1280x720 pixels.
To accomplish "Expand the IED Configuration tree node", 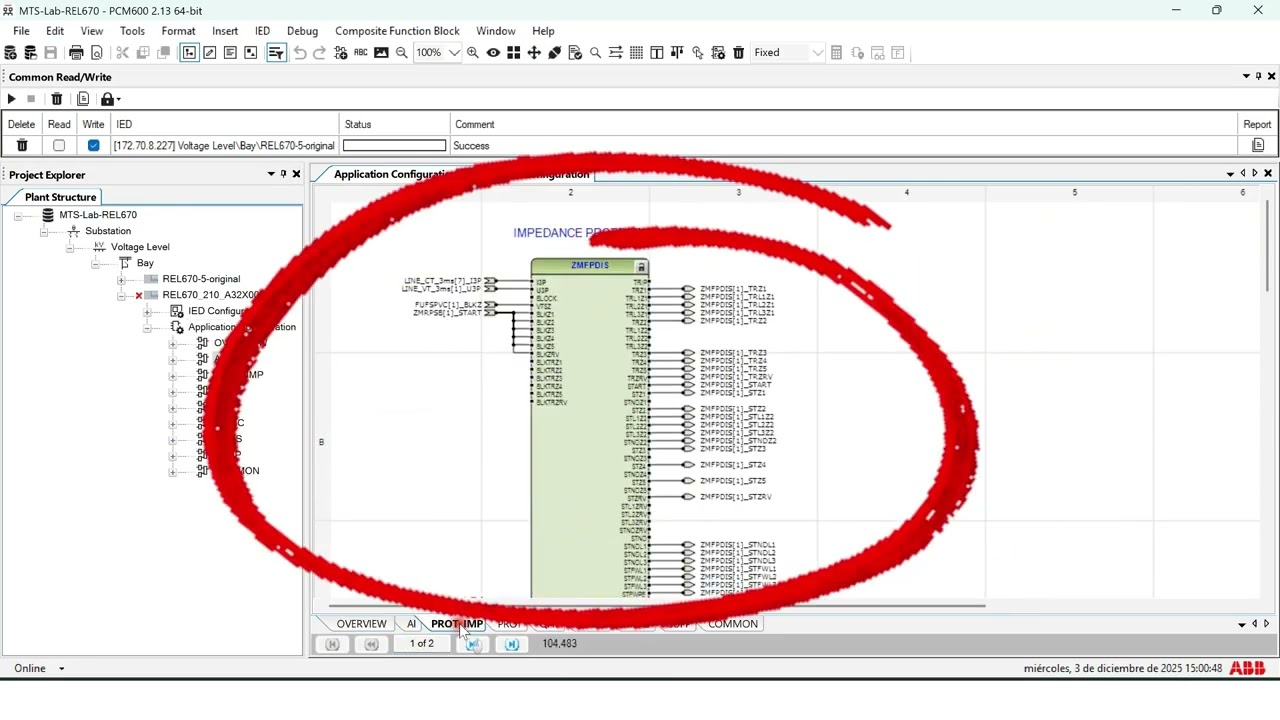I will (147, 311).
